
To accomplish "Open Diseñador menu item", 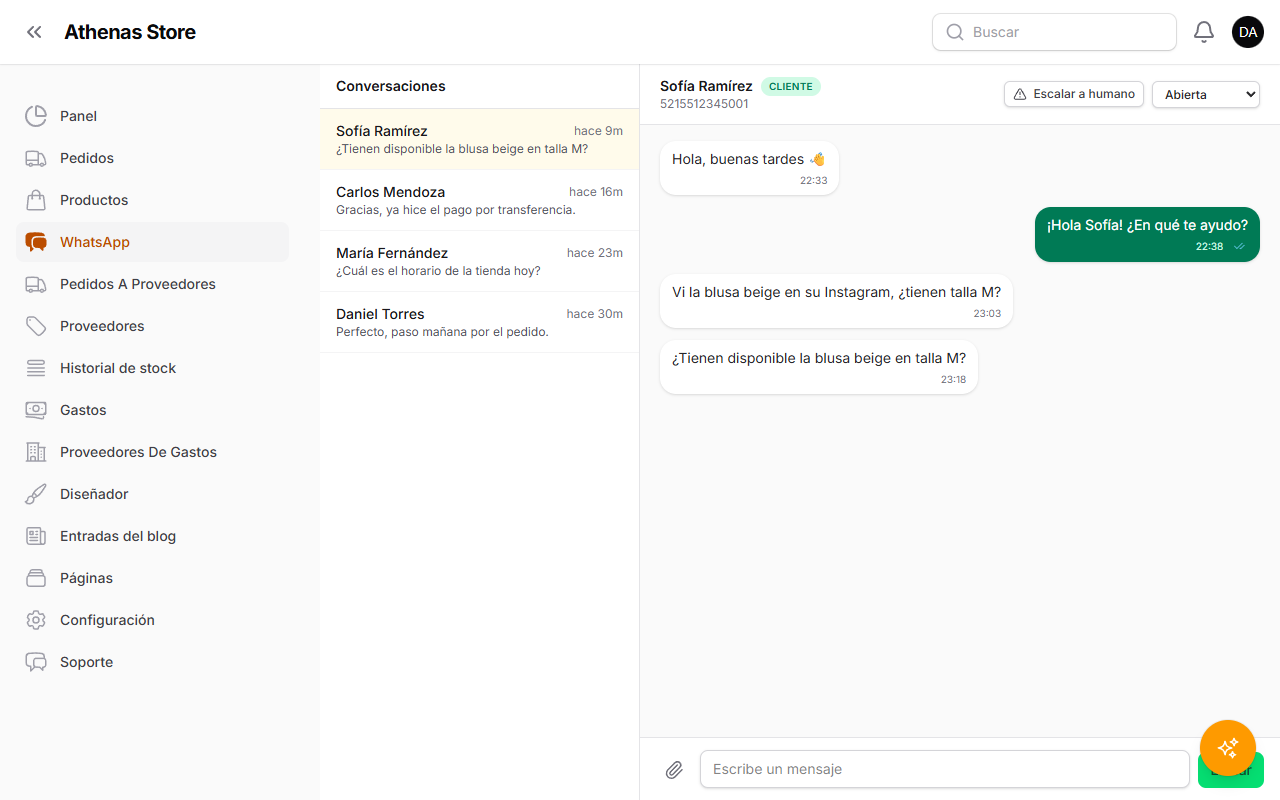I will point(152,494).
